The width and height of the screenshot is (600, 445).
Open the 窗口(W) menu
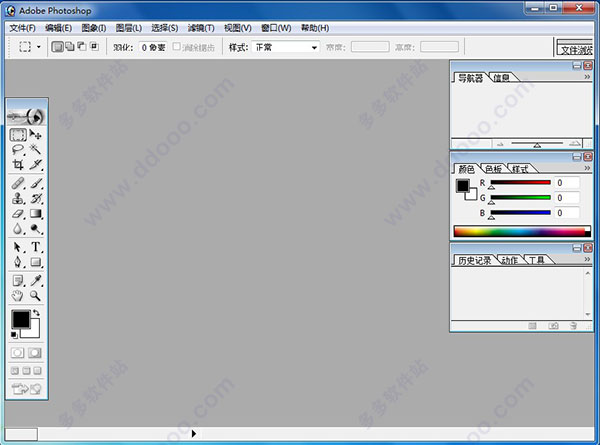276,28
